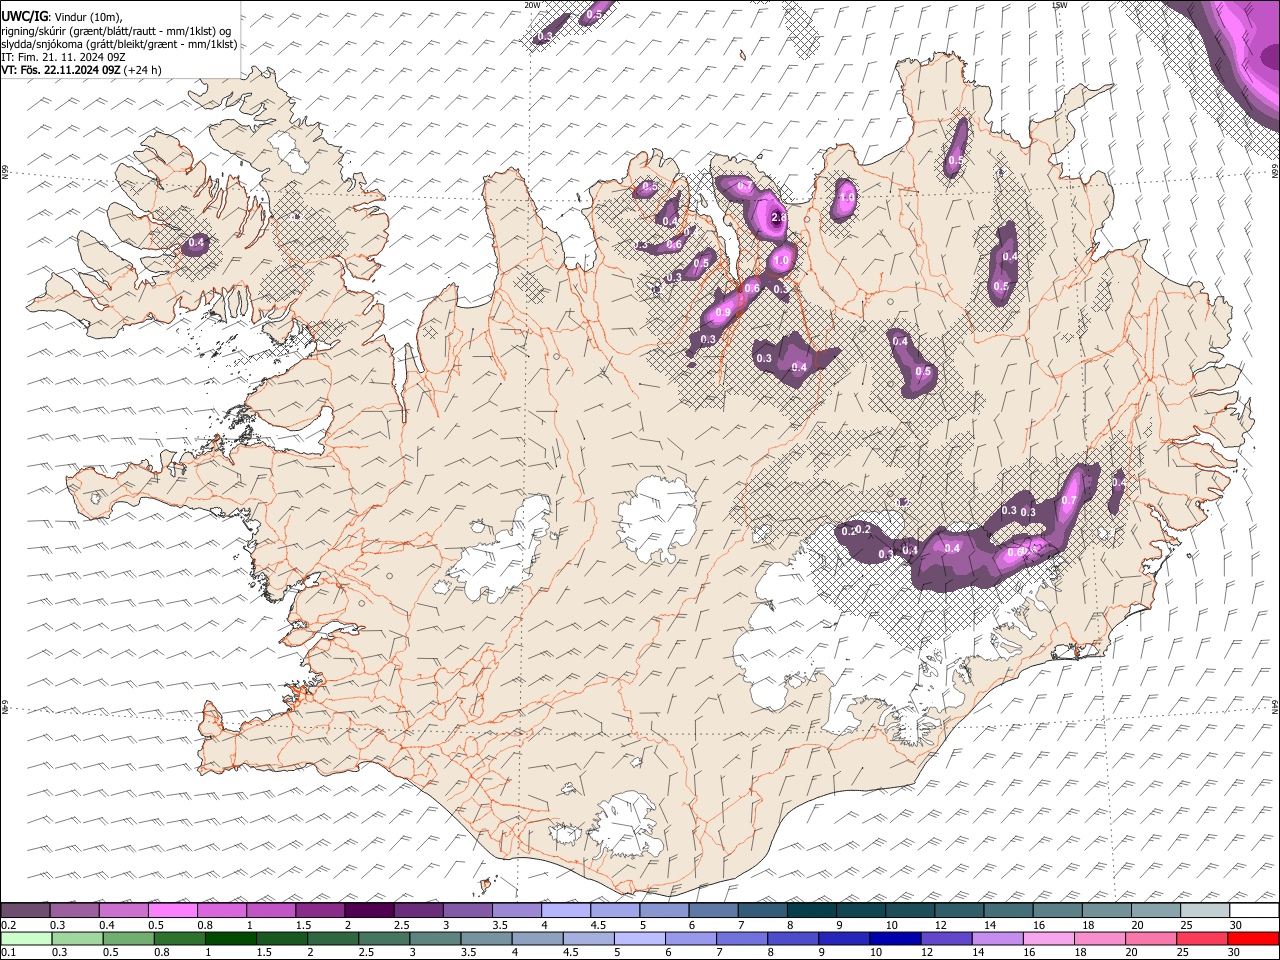
Task: Pick lower-row pure red swatch after 30
Action: point(1252,938)
